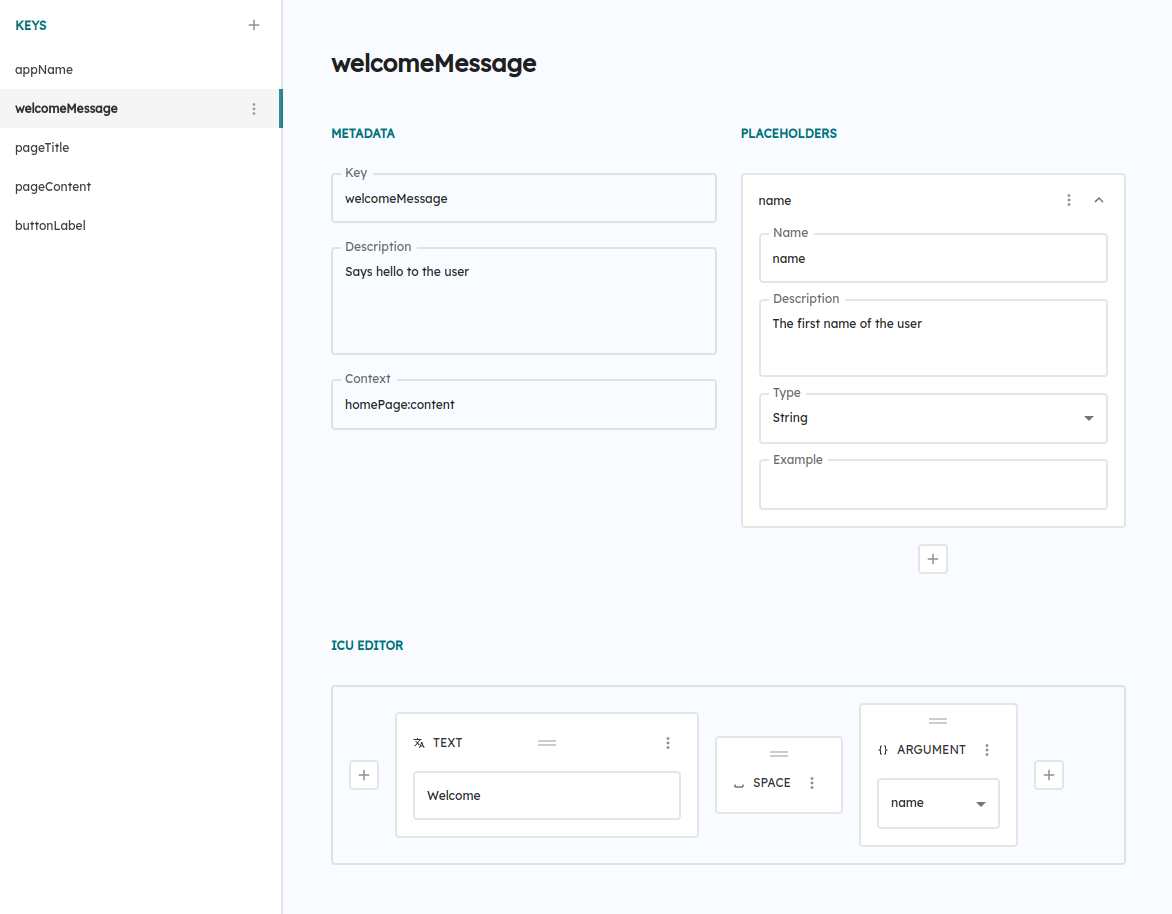
Task: Open the placeholder Type dropdown
Action: click(x=932, y=418)
